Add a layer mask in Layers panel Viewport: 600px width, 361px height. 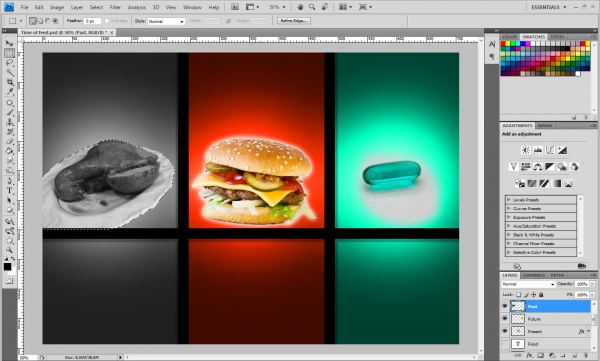tap(540, 356)
